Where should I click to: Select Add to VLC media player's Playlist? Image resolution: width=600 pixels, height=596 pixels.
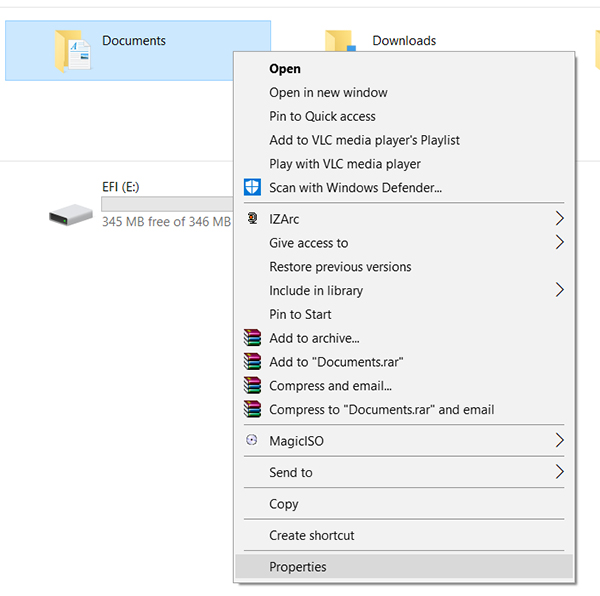tap(364, 140)
